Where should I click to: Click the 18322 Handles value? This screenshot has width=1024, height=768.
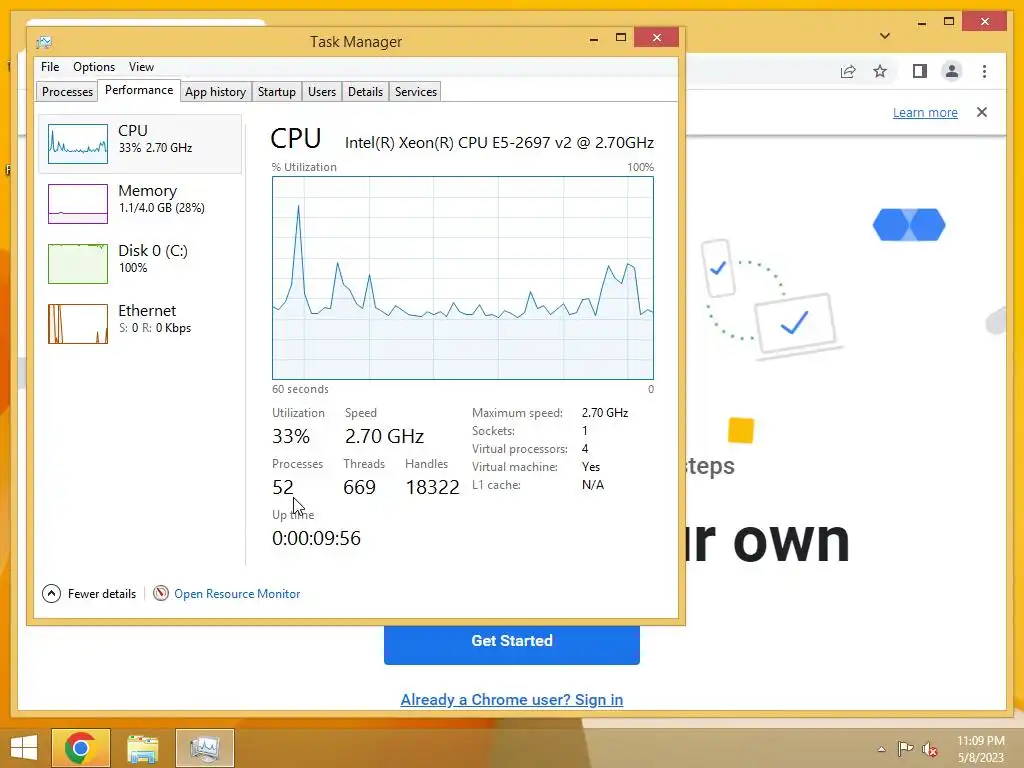(432, 487)
